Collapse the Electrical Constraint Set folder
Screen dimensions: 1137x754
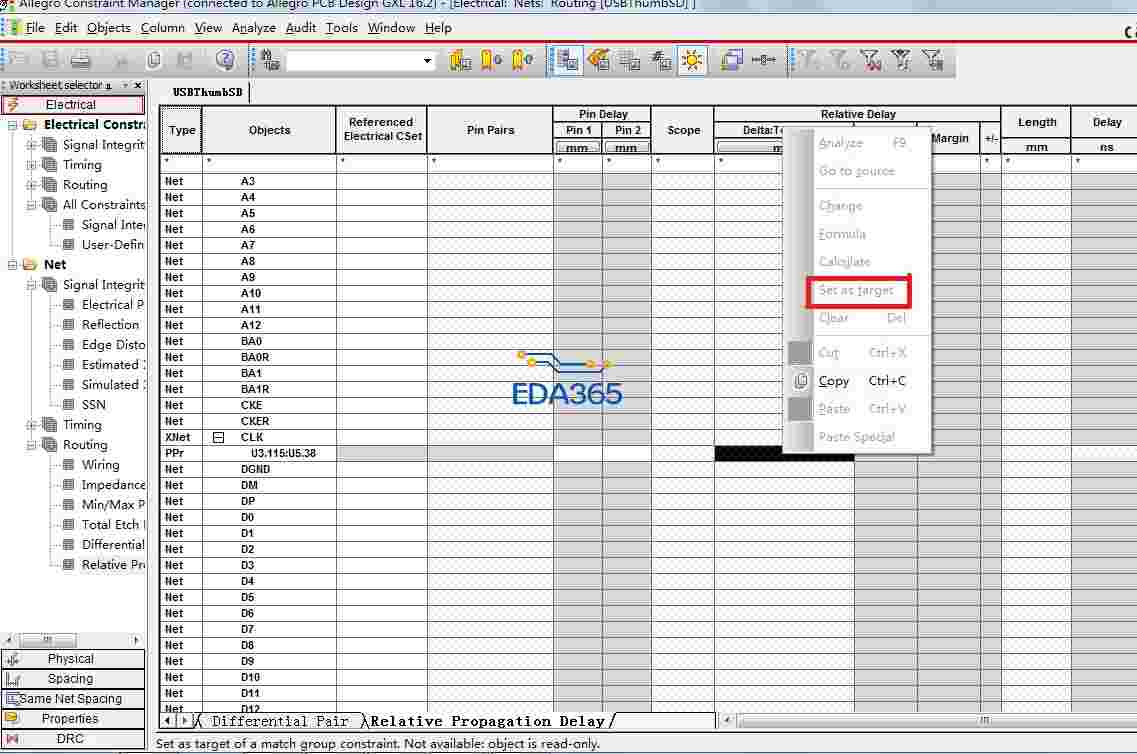click(12, 125)
